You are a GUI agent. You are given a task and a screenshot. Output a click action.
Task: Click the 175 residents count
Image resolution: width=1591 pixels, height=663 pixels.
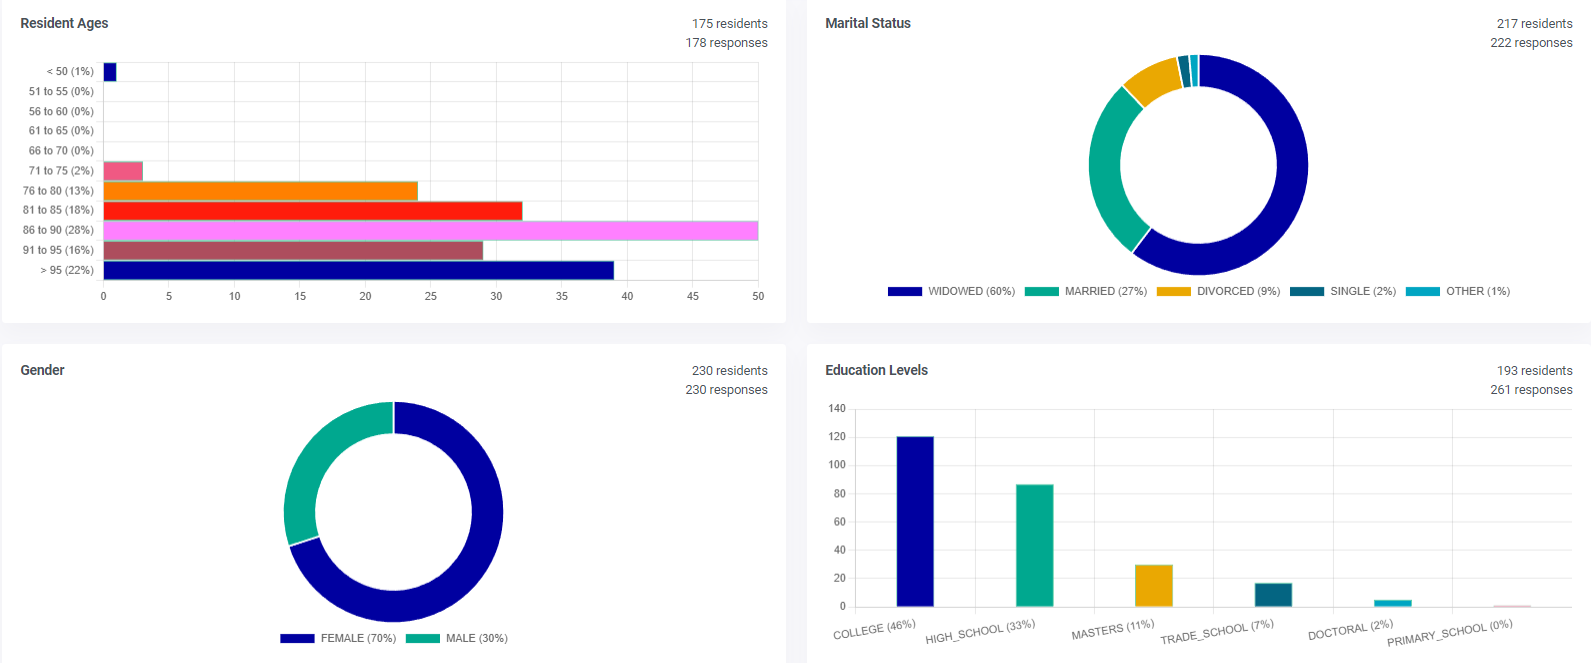730,24
